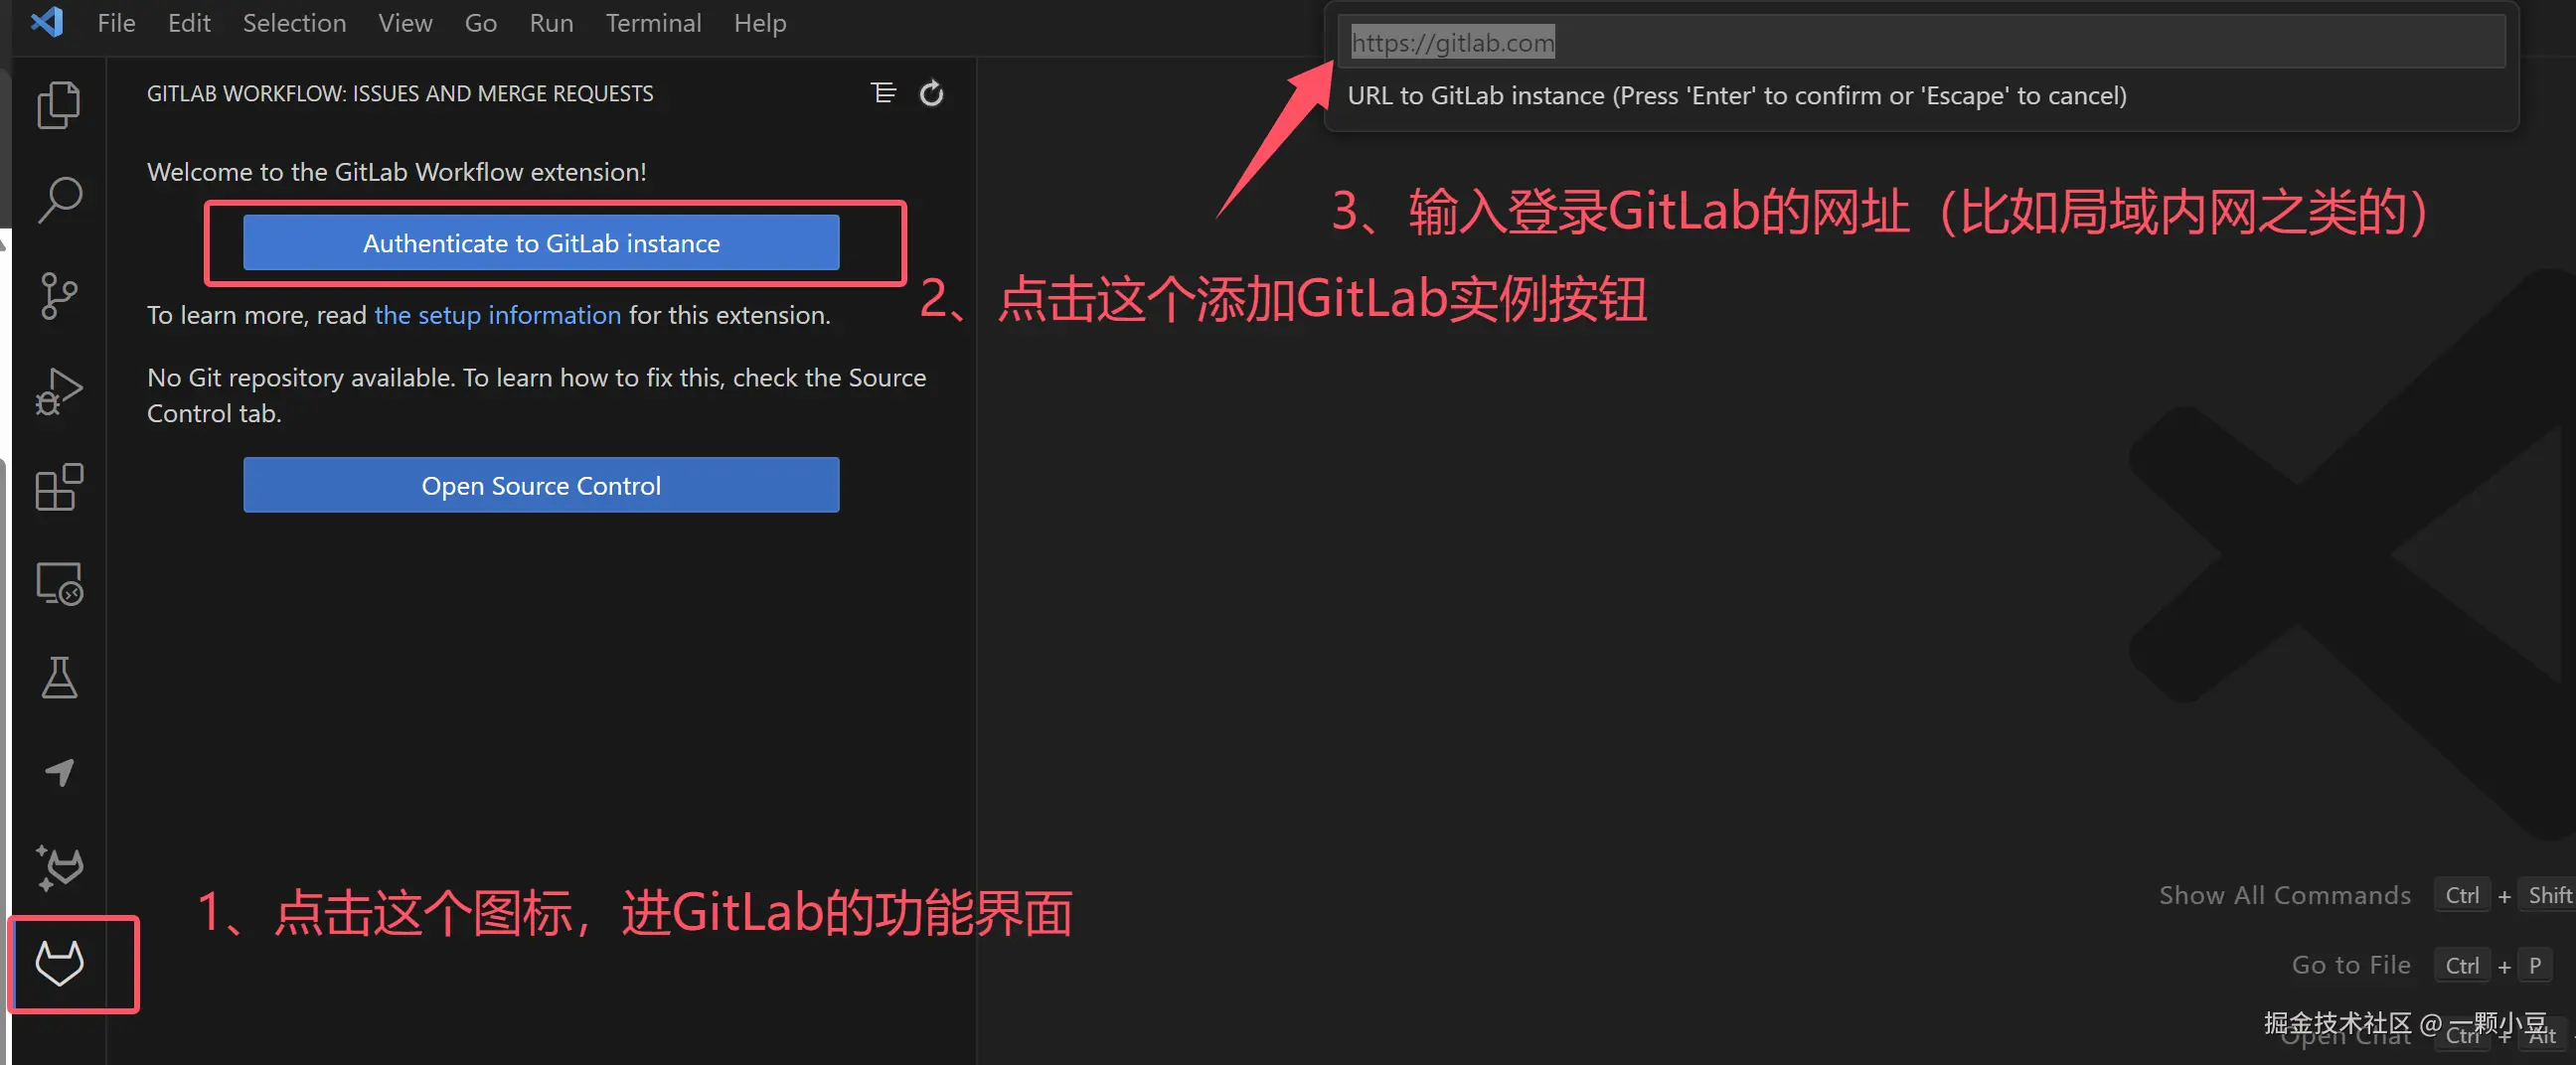Screen dimensions: 2576x1065
Task: Open the GitLab Workflow fox icon
Action: 59,963
